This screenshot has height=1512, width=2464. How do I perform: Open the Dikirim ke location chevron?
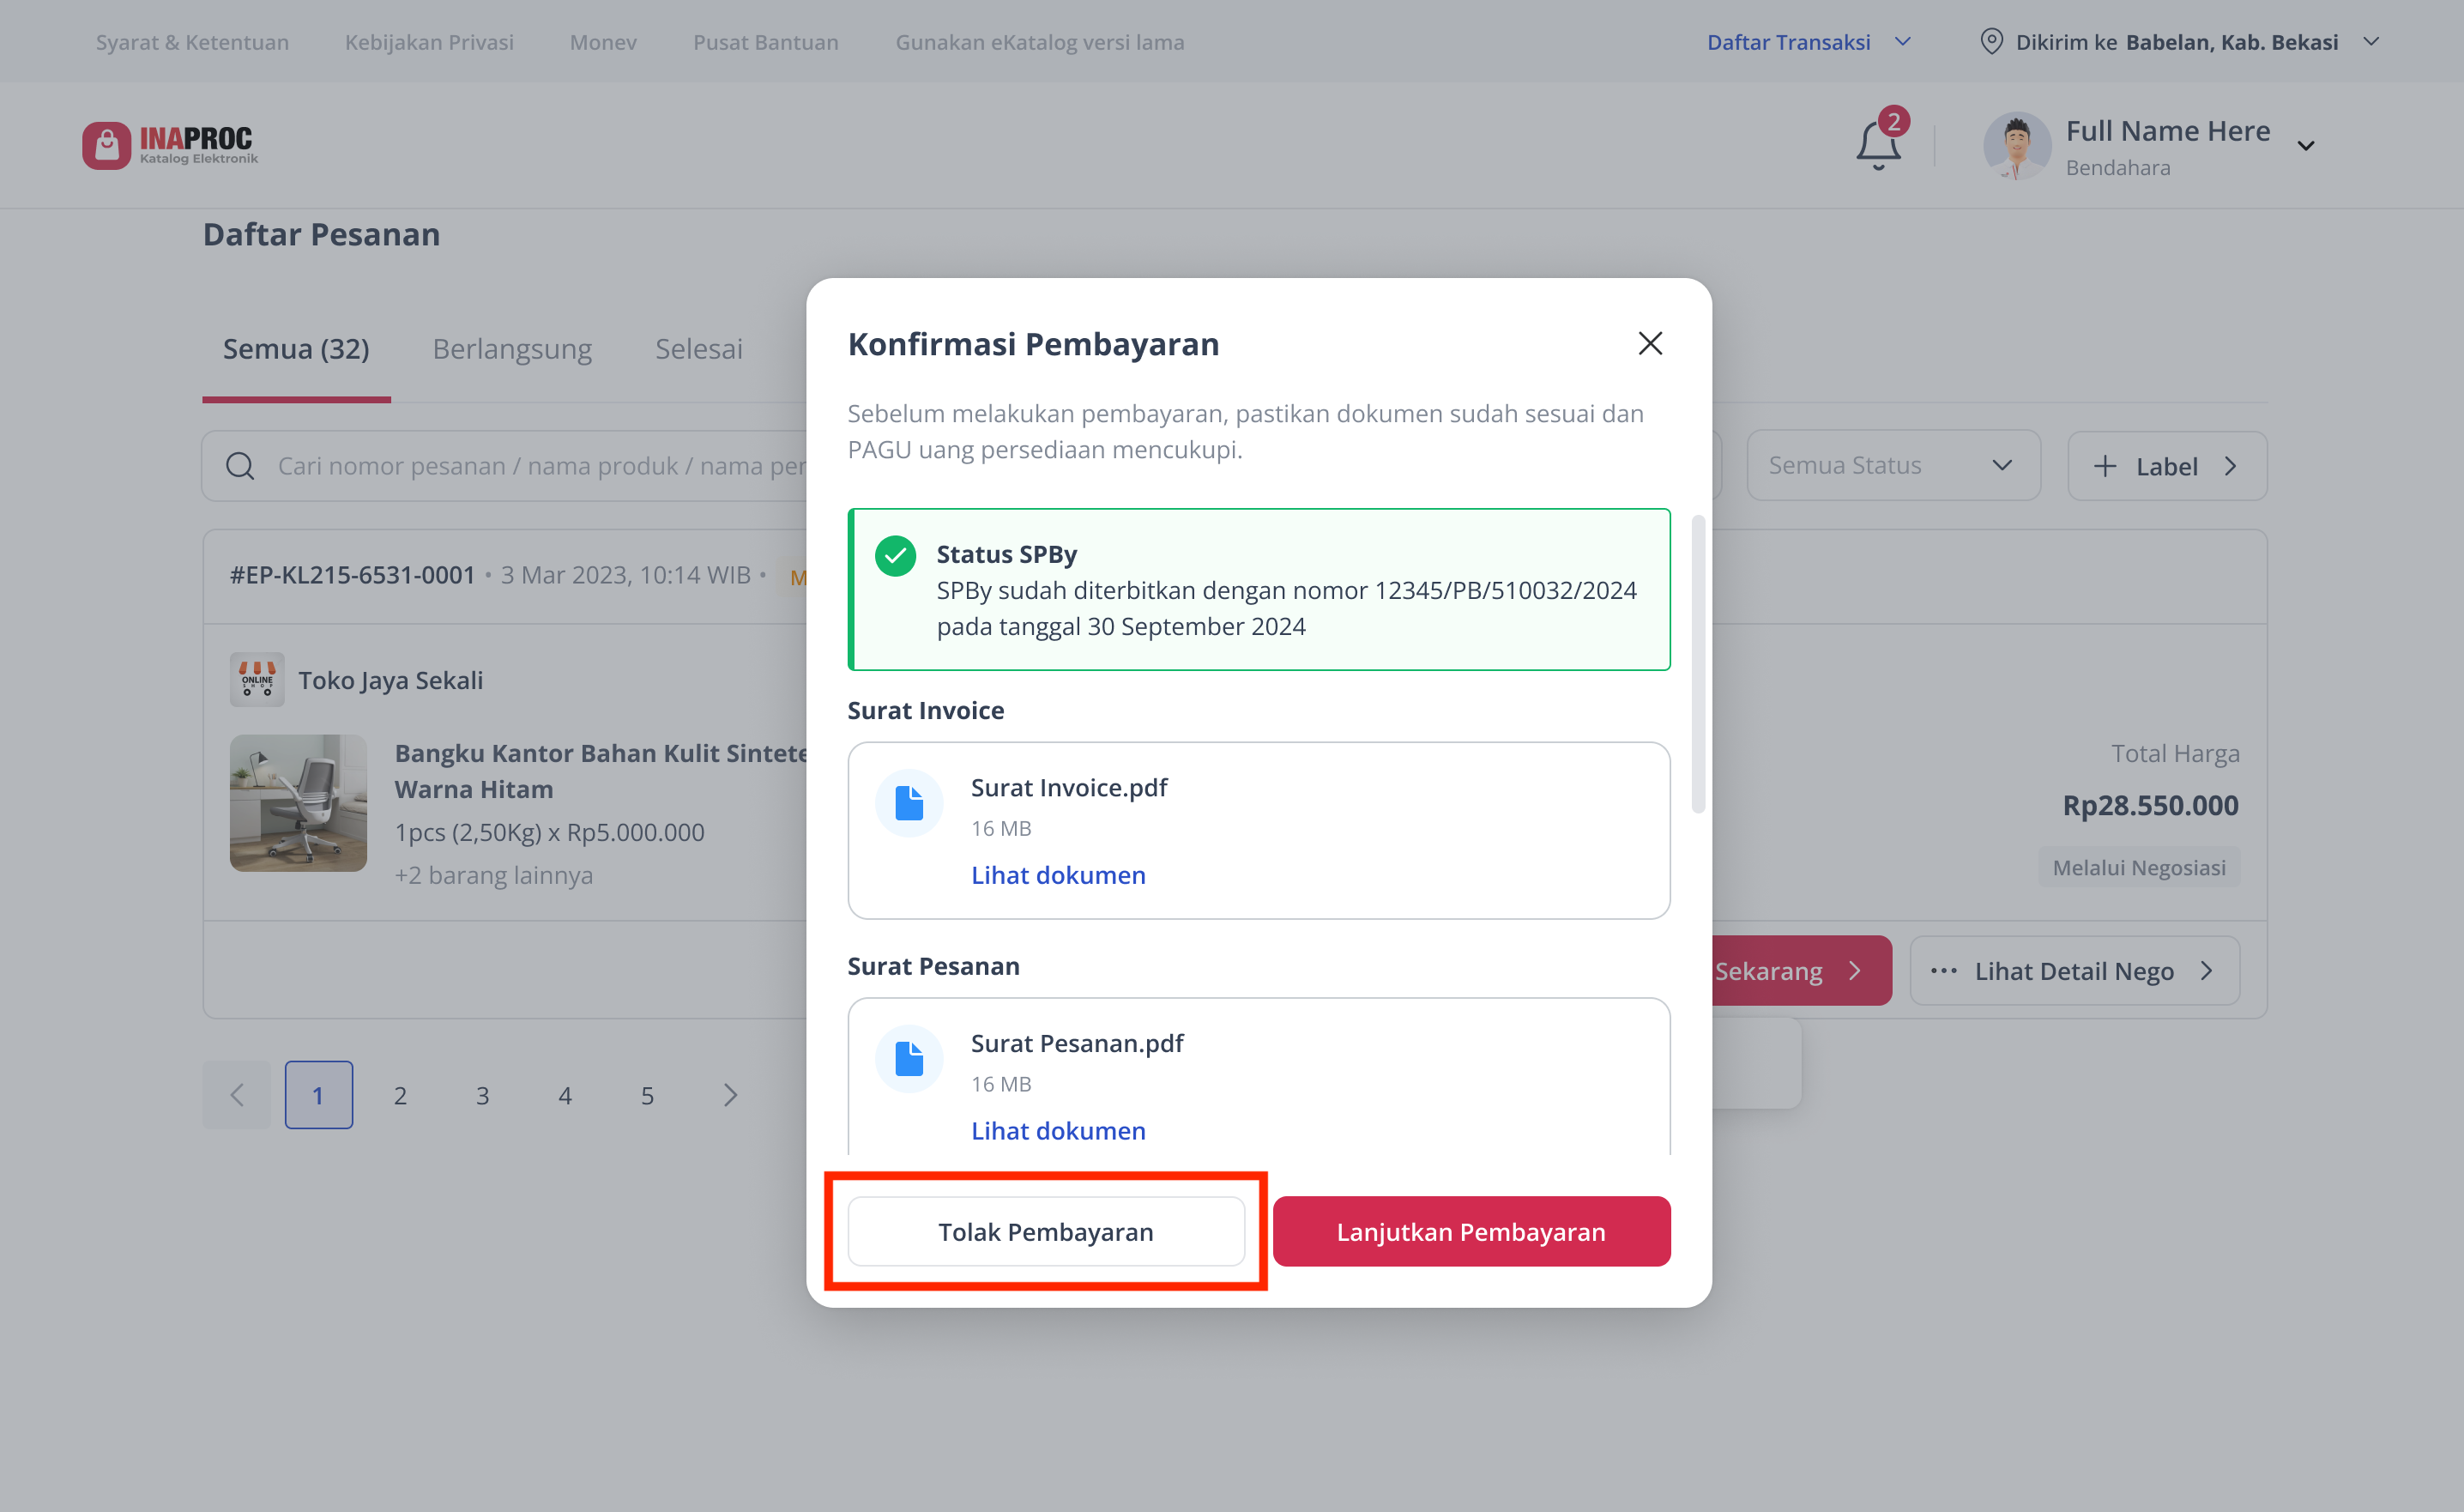(2371, 42)
